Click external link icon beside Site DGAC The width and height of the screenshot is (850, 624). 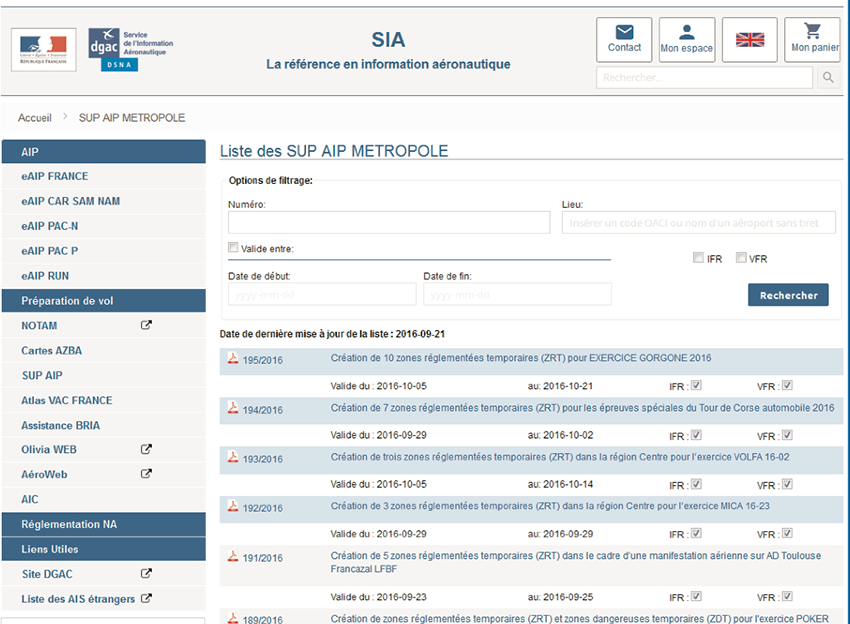click(146, 573)
